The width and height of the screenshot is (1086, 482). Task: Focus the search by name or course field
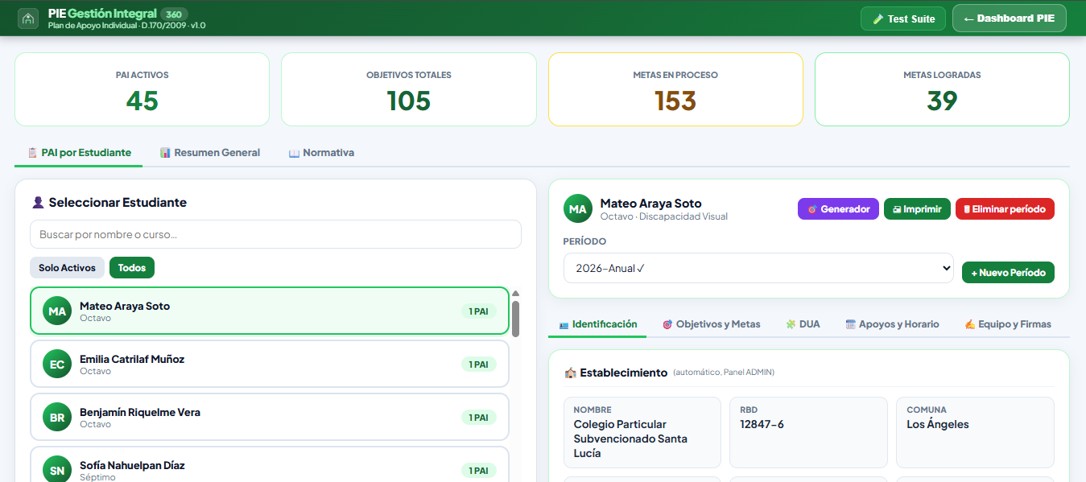pyautogui.click(x=276, y=234)
